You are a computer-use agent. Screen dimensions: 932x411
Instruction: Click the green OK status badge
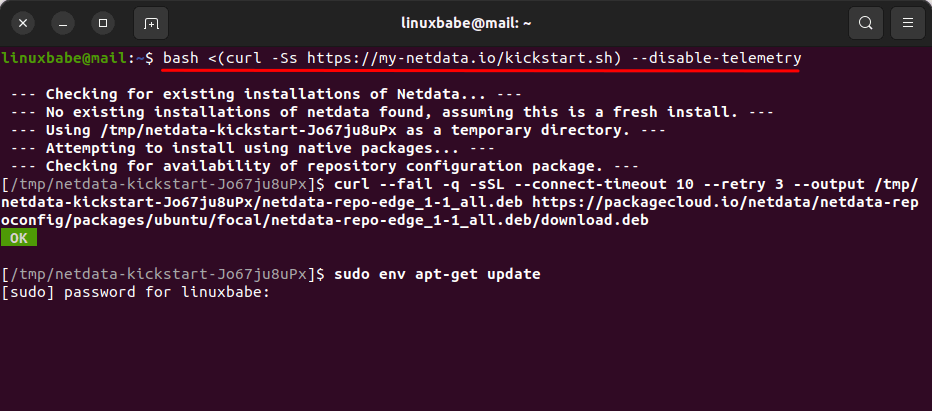pyautogui.click(x=19, y=238)
